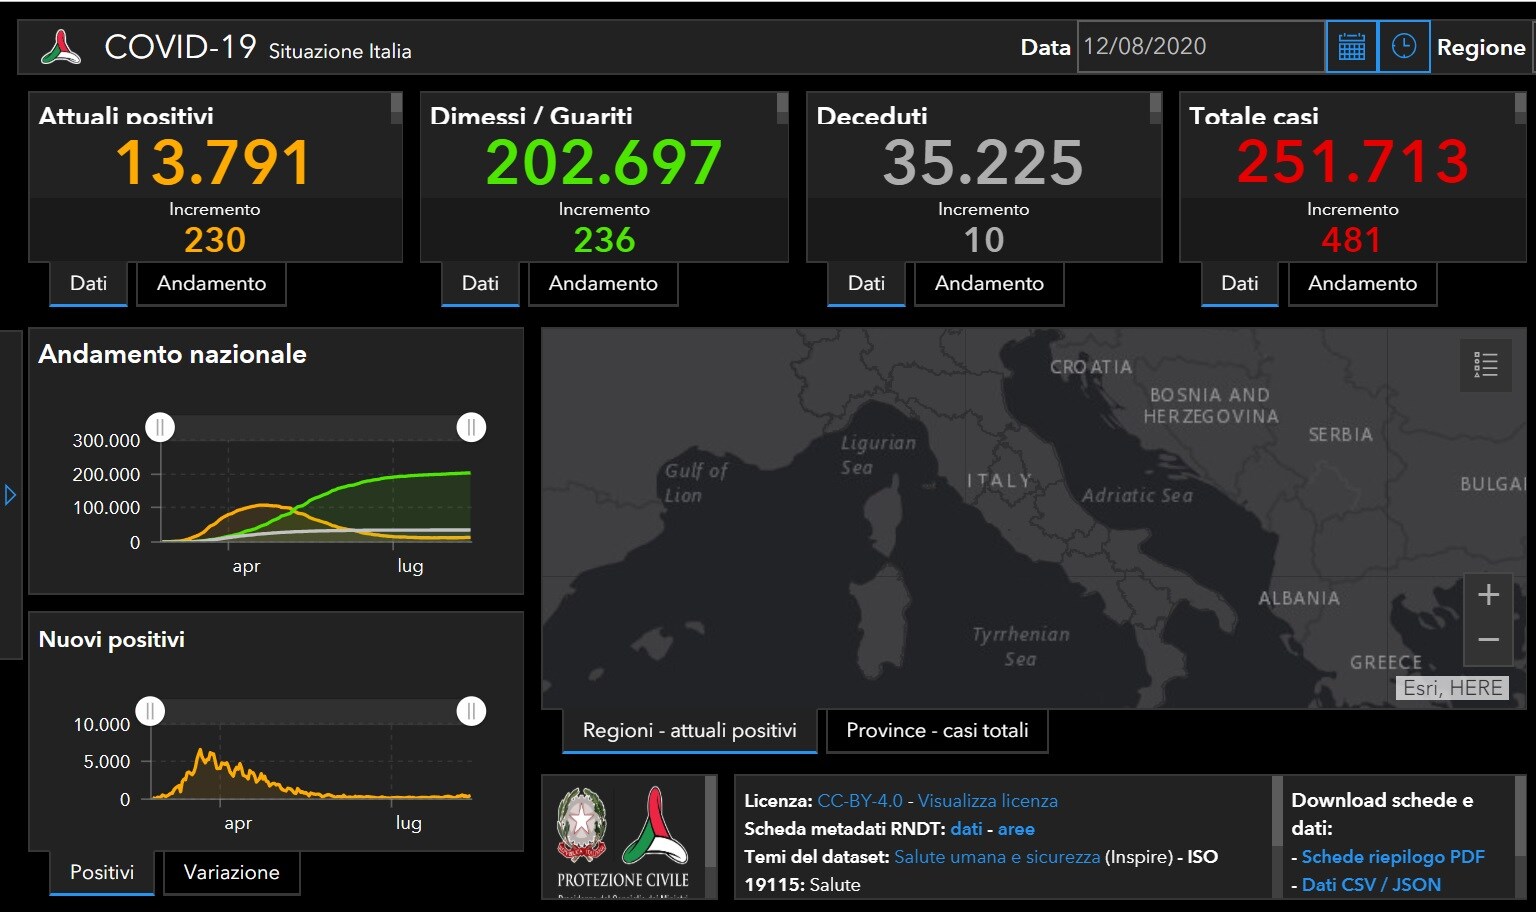Click the Deceduti panel scrollbar
The width and height of the screenshot is (1536, 912).
click(1156, 108)
